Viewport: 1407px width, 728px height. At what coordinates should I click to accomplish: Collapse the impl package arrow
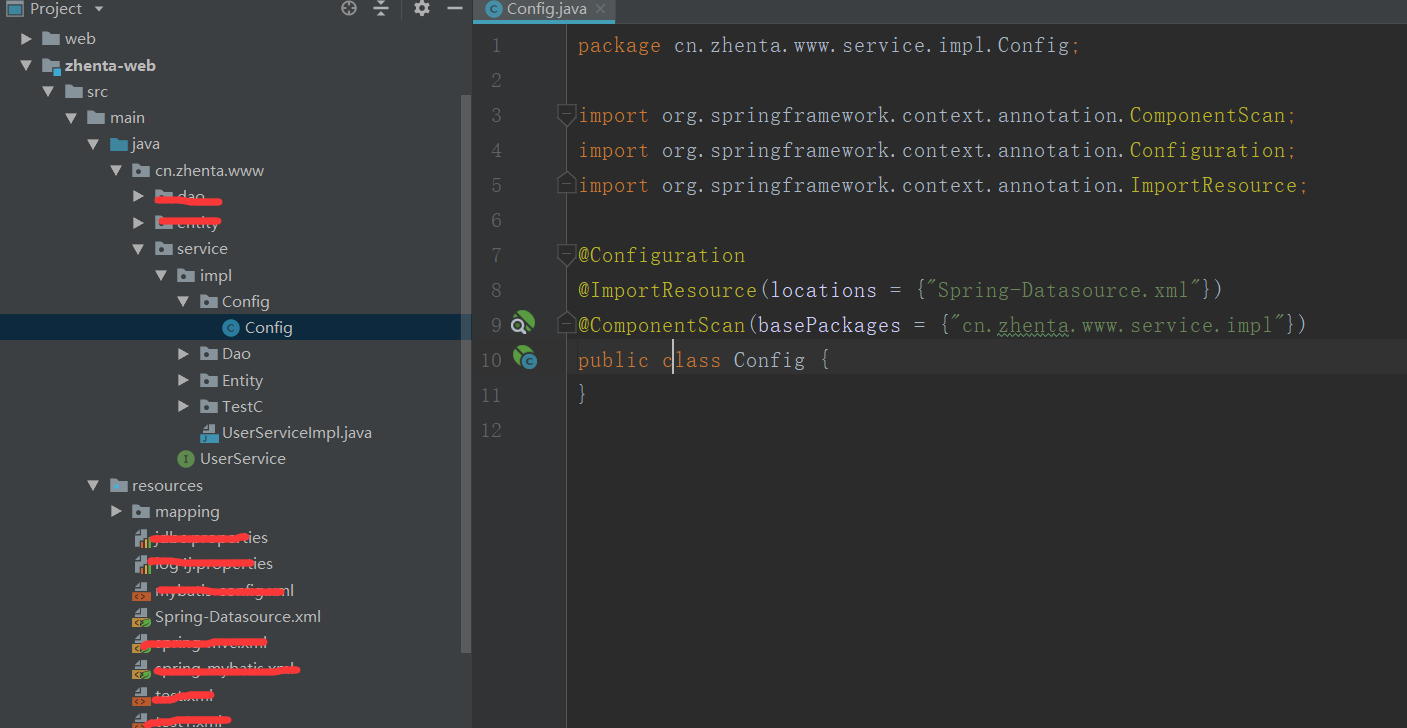pos(161,275)
